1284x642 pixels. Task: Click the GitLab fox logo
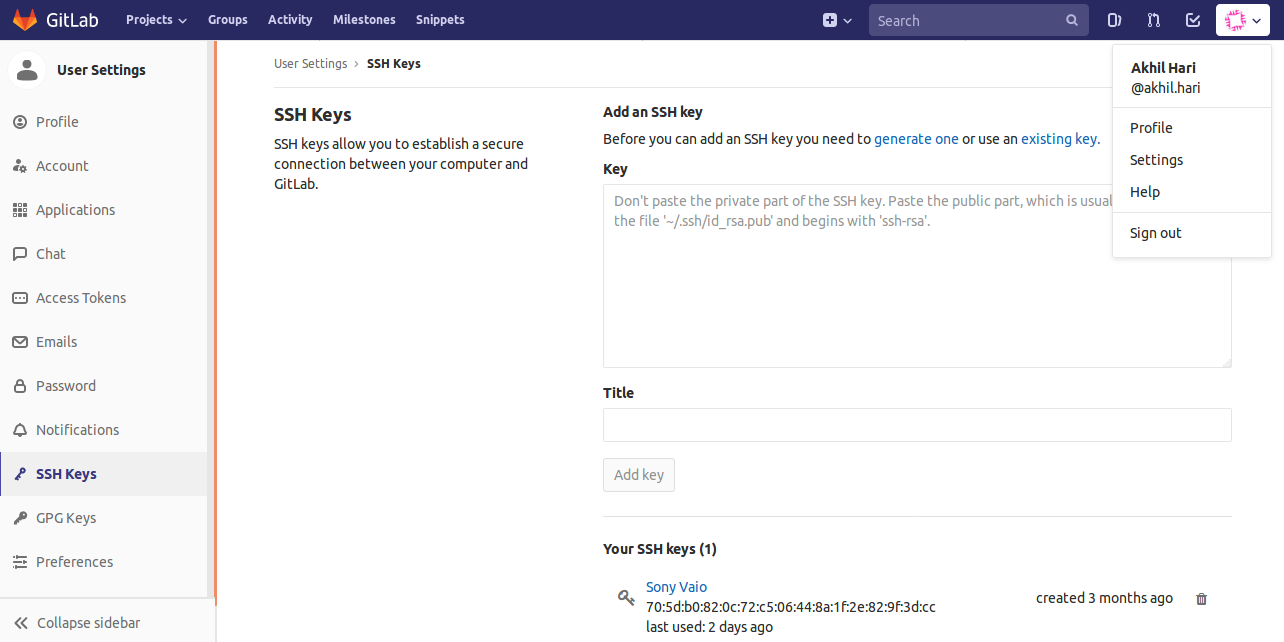pyautogui.click(x=24, y=20)
